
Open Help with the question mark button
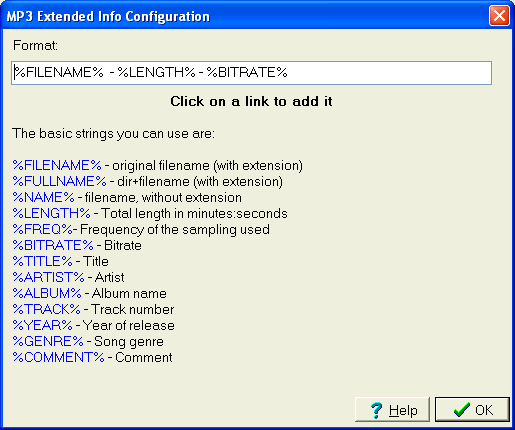(x=392, y=410)
